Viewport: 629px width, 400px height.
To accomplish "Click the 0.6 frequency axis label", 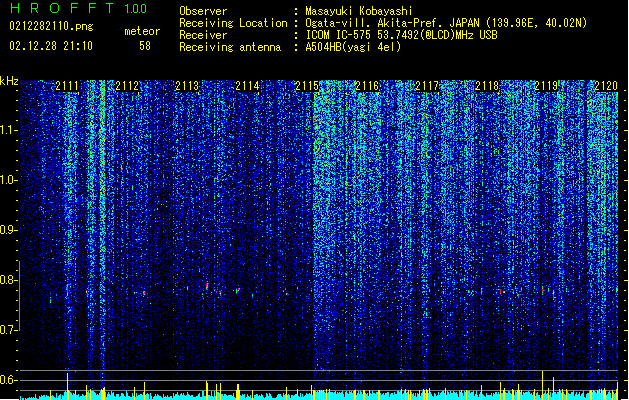I will (x=8, y=380).
